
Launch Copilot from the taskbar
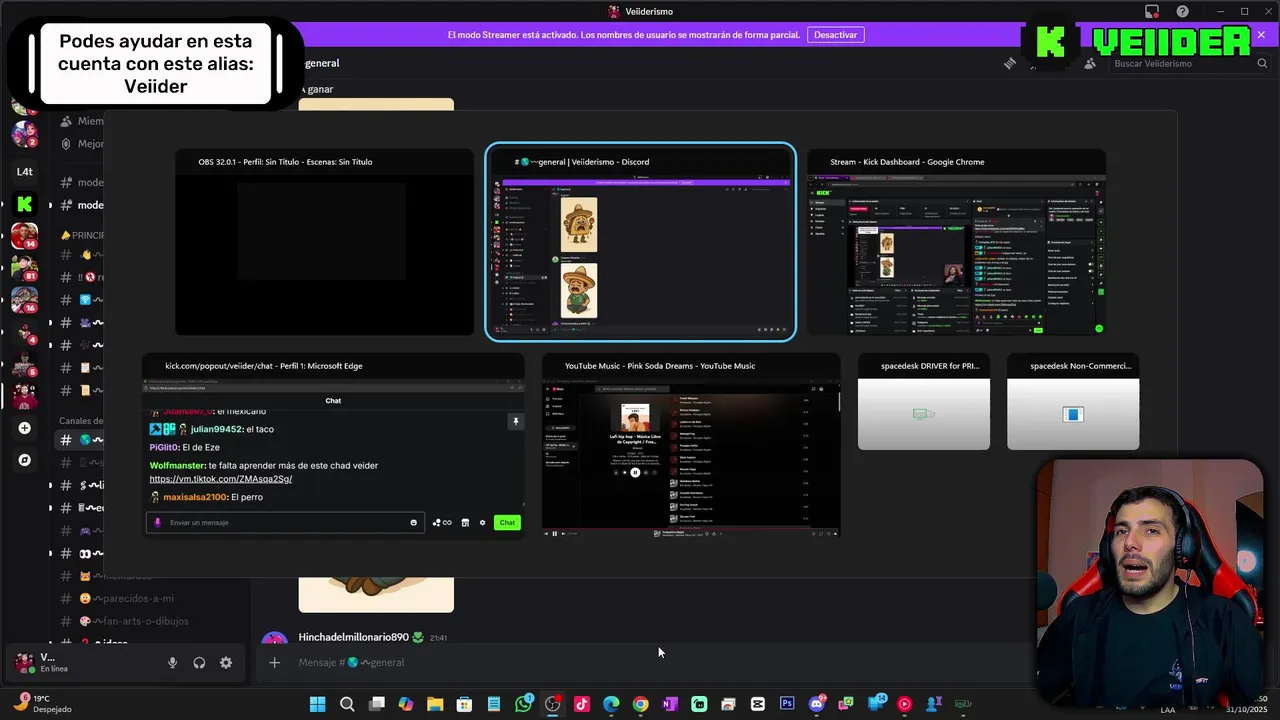pyautogui.click(x=406, y=704)
